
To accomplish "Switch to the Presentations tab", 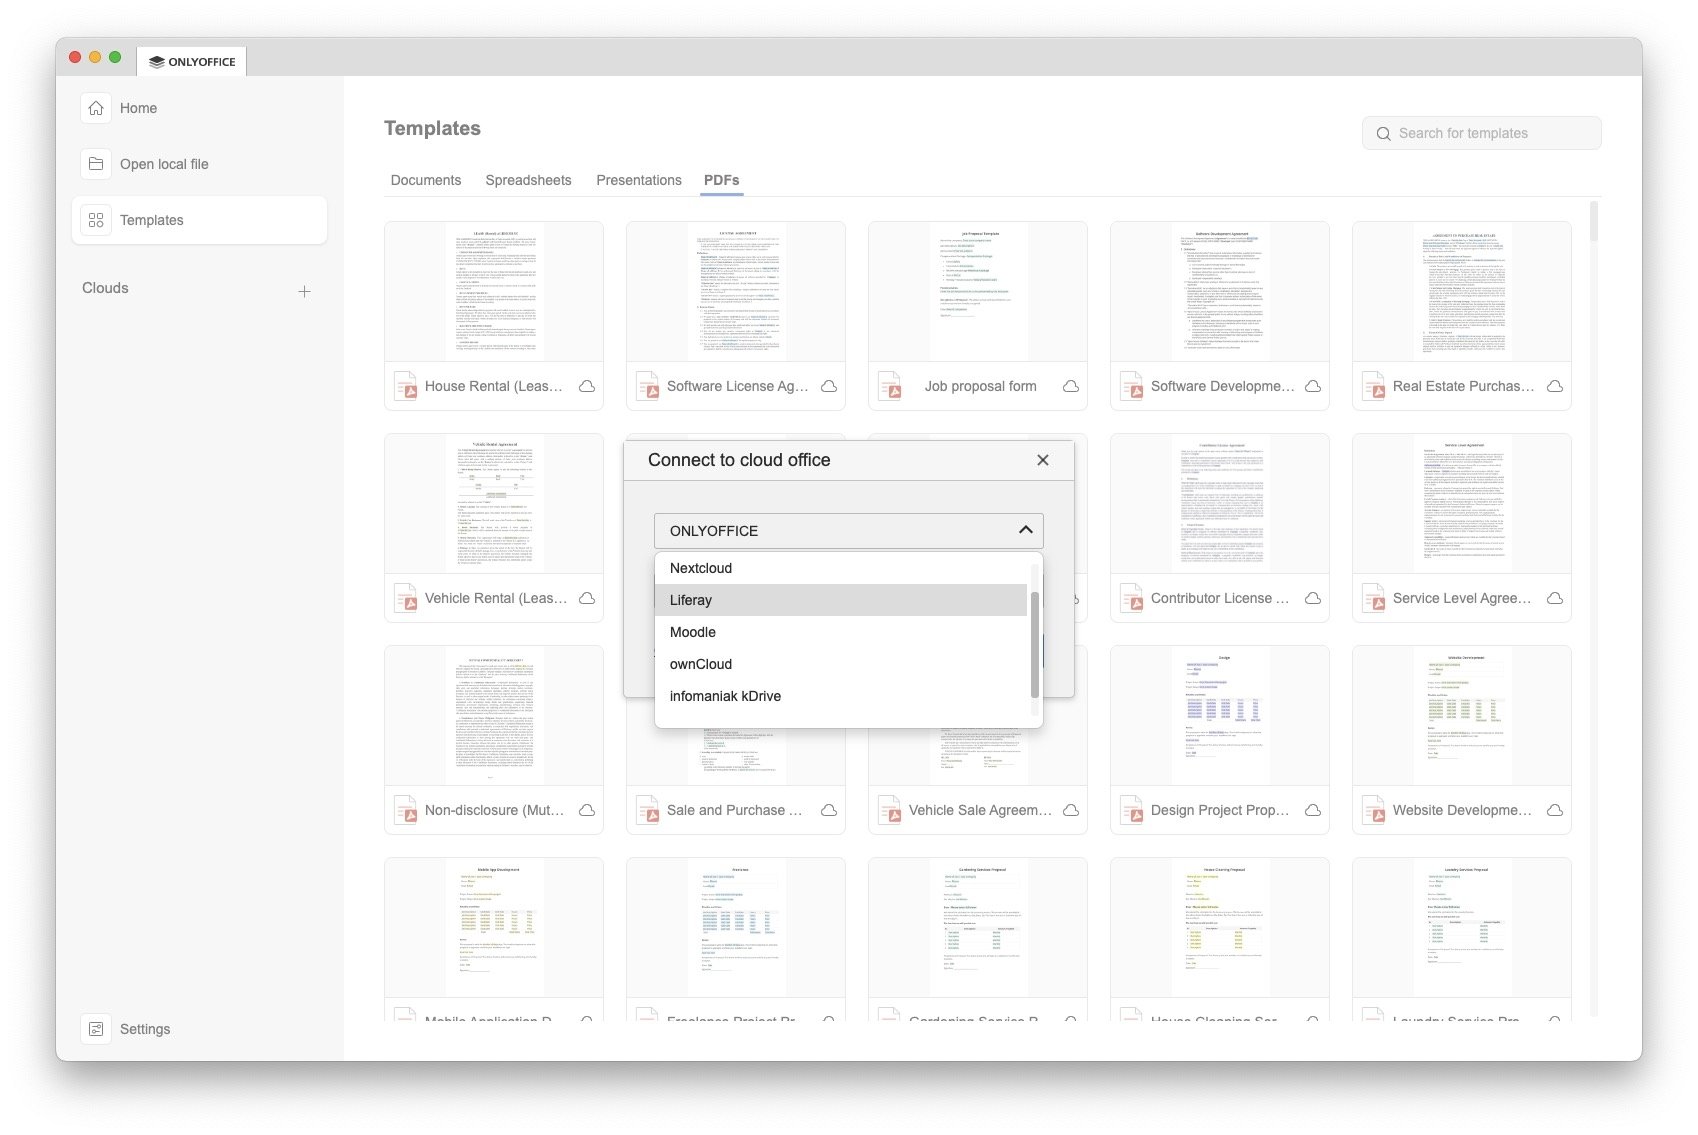I will click(638, 180).
